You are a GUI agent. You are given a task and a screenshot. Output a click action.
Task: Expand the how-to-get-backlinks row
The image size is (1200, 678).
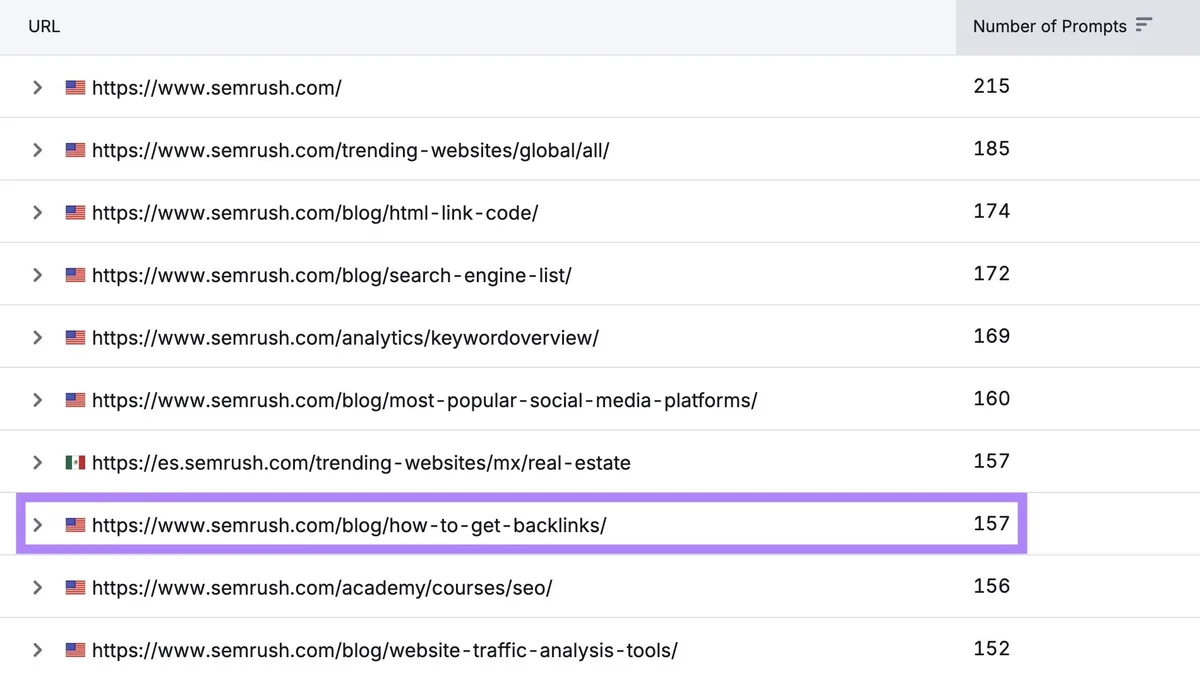tap(37, 525)
